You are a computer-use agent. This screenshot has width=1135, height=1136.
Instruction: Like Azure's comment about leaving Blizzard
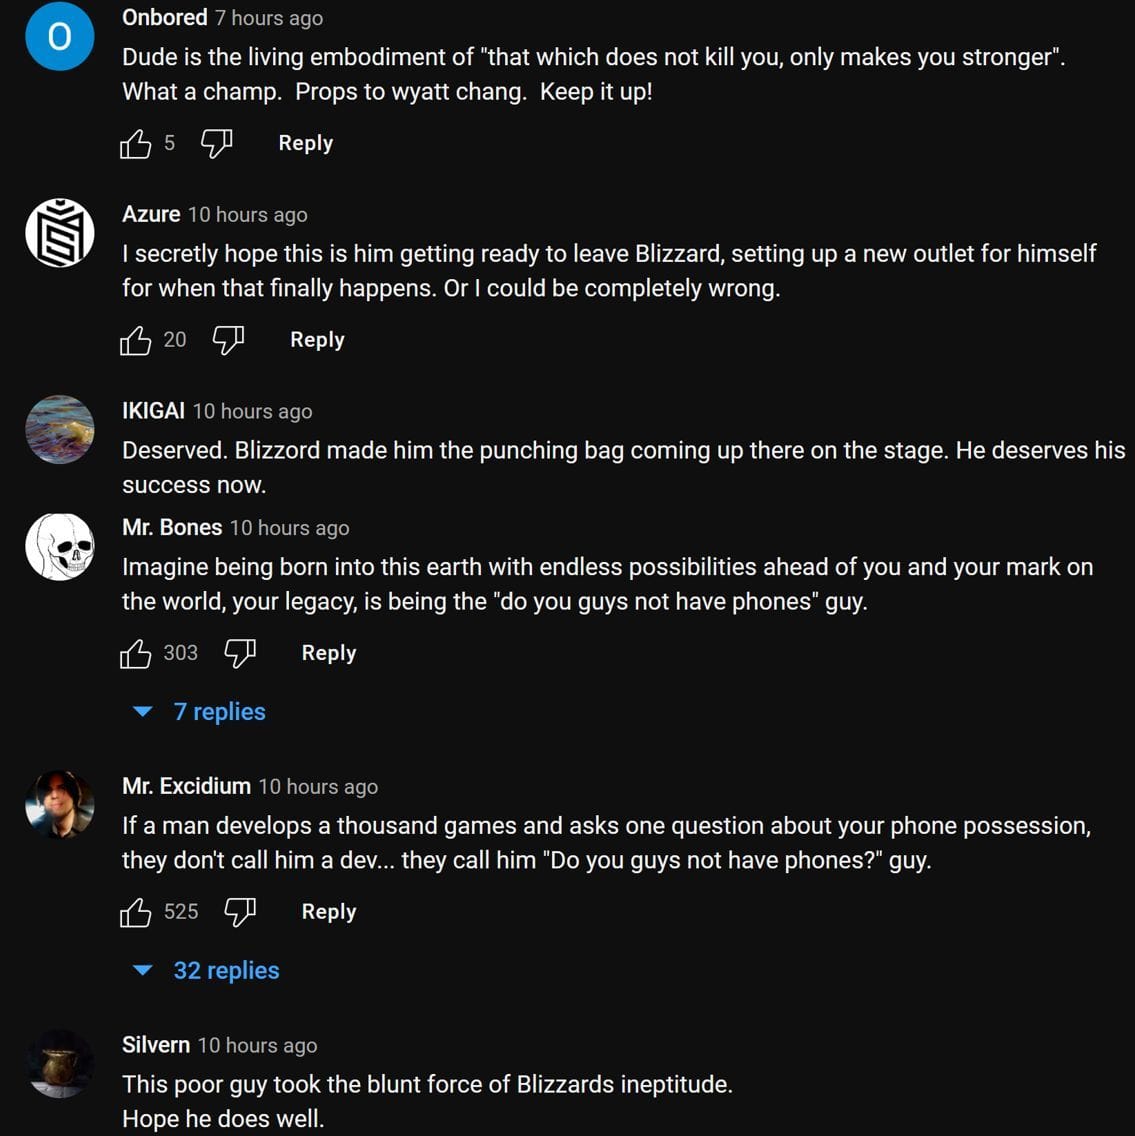136,340
